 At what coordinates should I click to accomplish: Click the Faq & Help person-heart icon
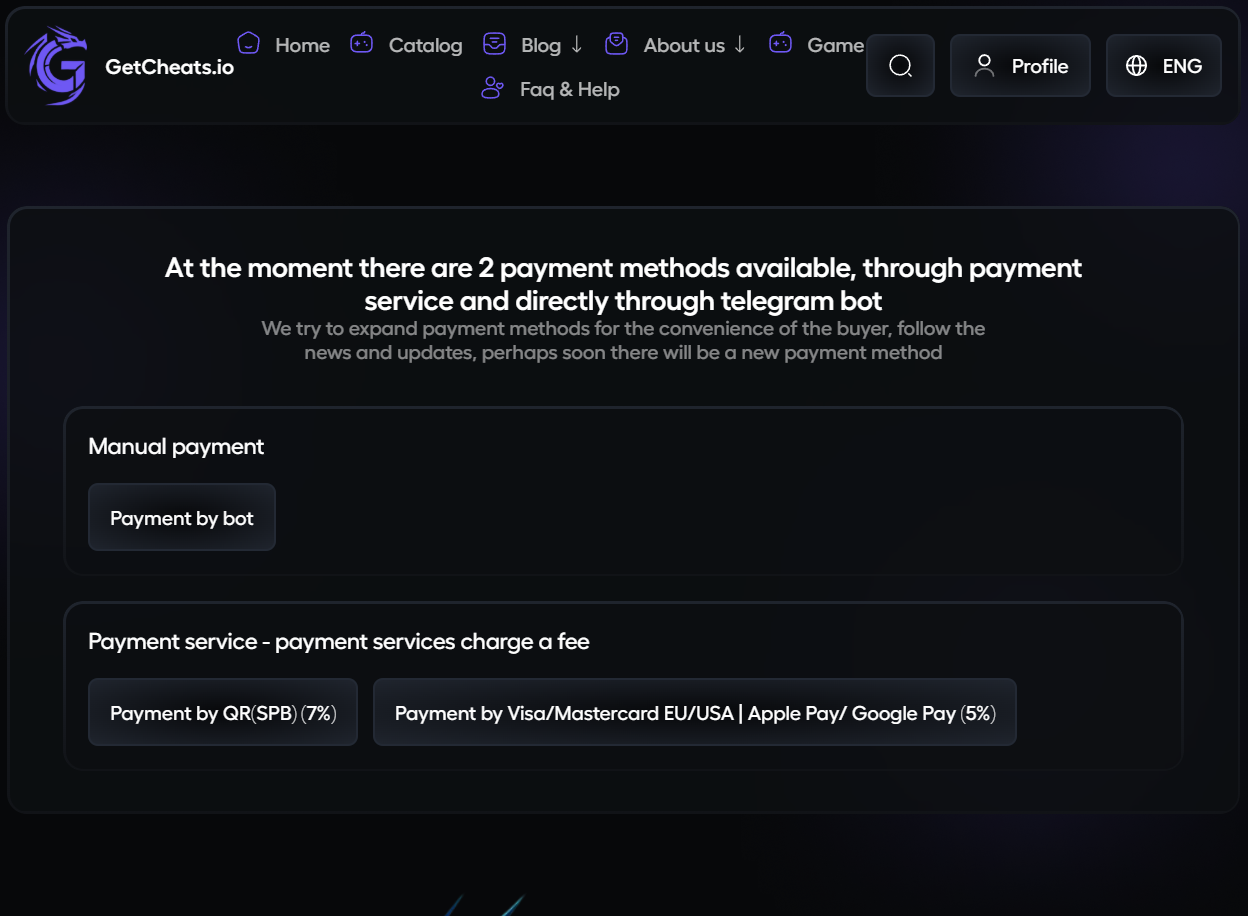click(492, 88)
